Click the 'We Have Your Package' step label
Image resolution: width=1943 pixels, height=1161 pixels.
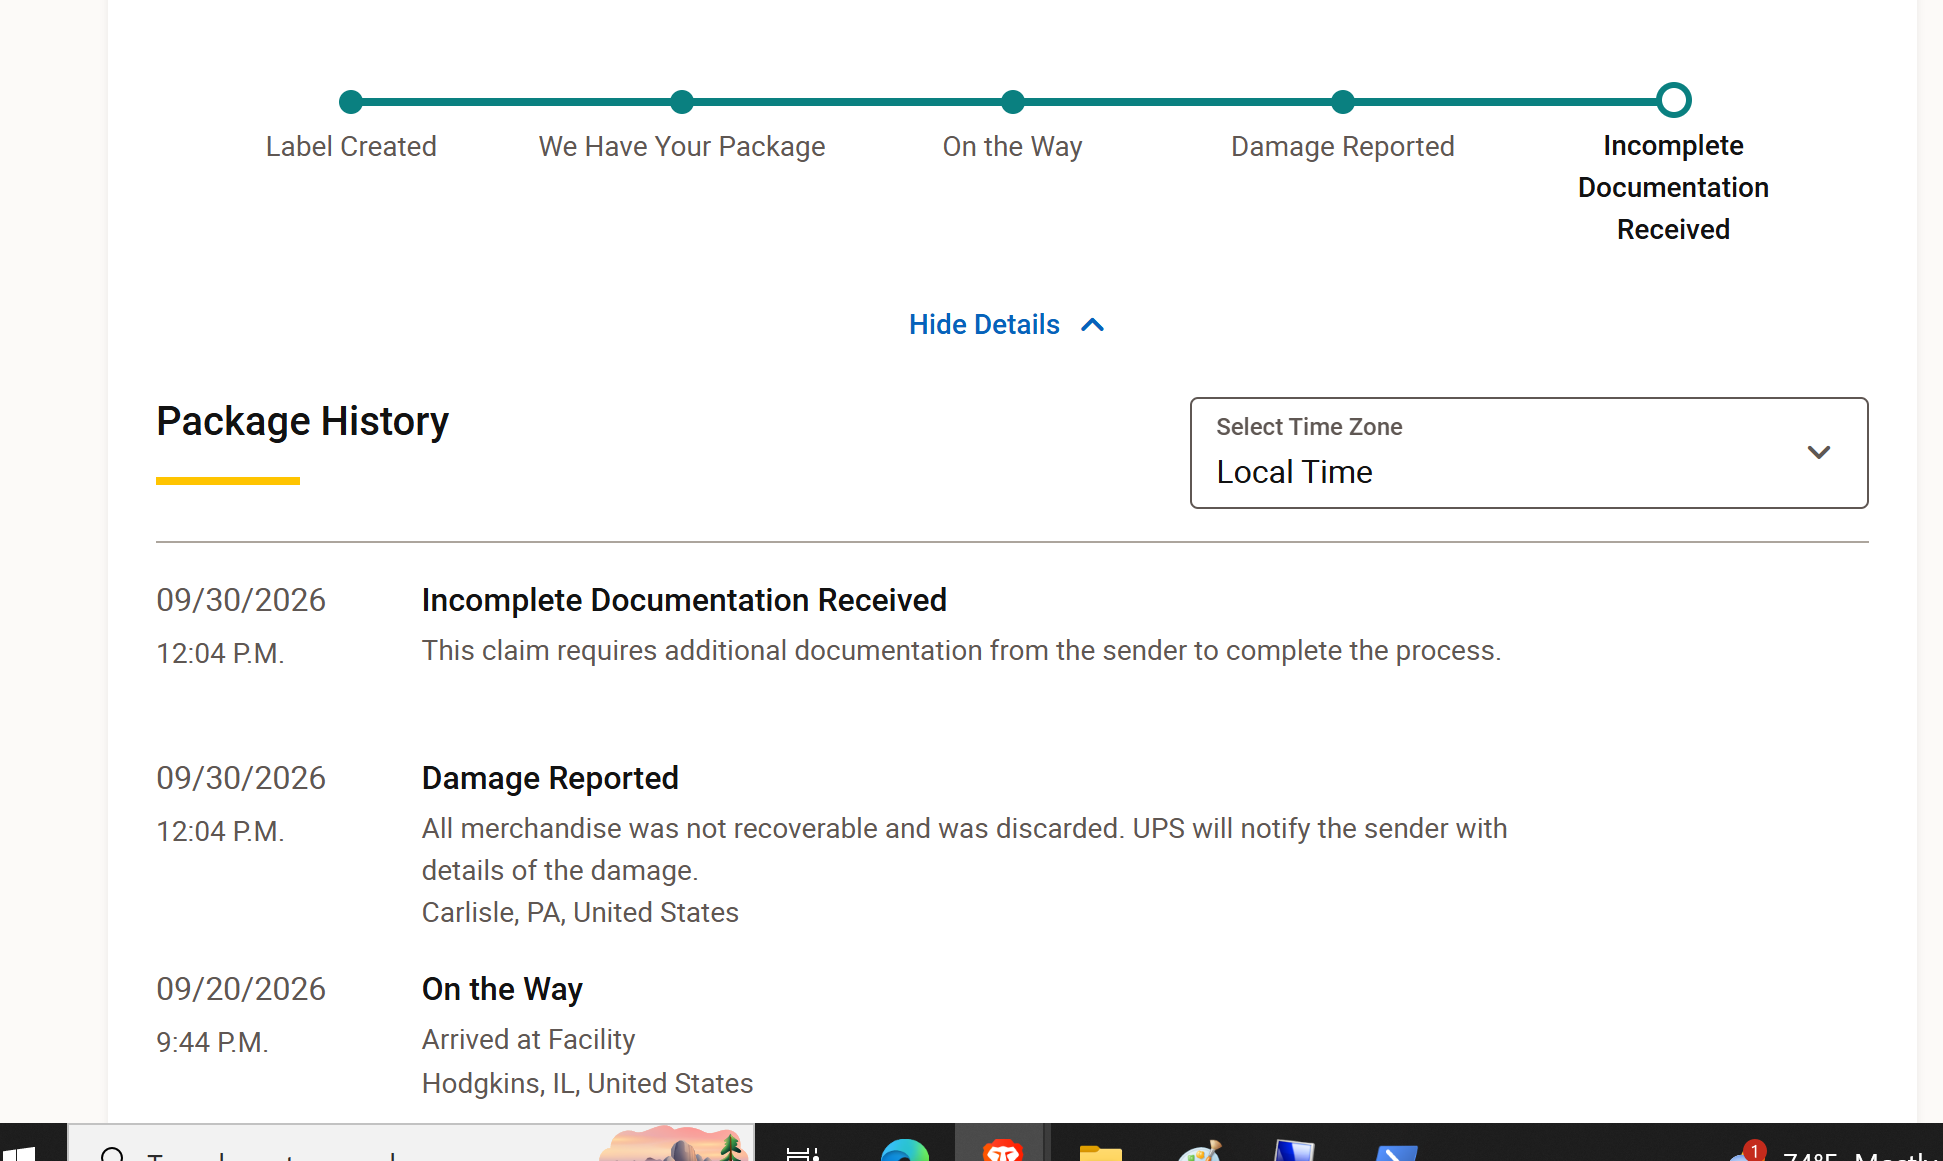coord(682,146)
